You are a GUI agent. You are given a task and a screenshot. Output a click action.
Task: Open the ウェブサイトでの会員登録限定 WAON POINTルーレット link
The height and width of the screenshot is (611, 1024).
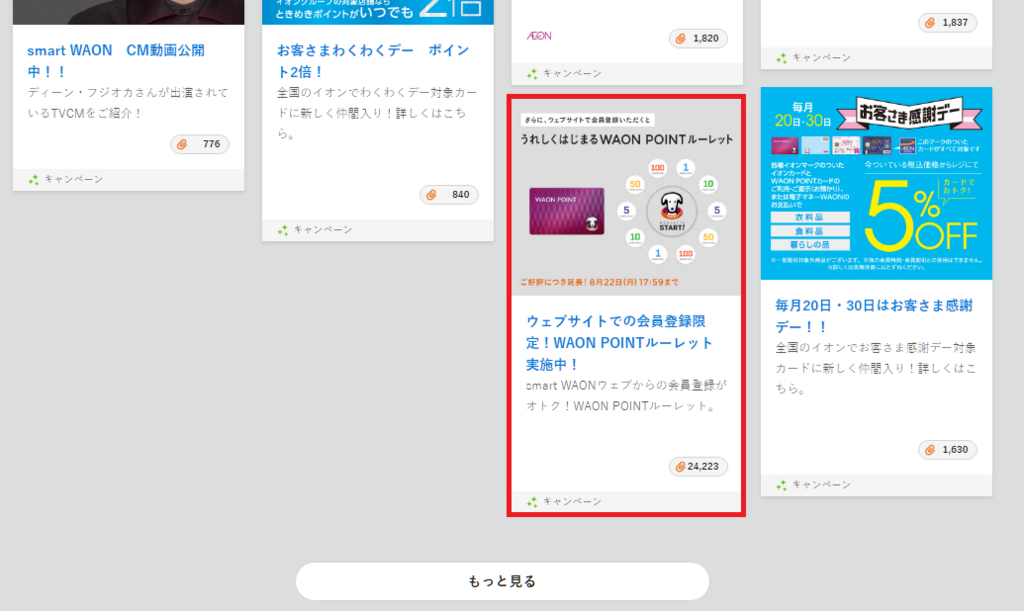click(x=619, y=343)
